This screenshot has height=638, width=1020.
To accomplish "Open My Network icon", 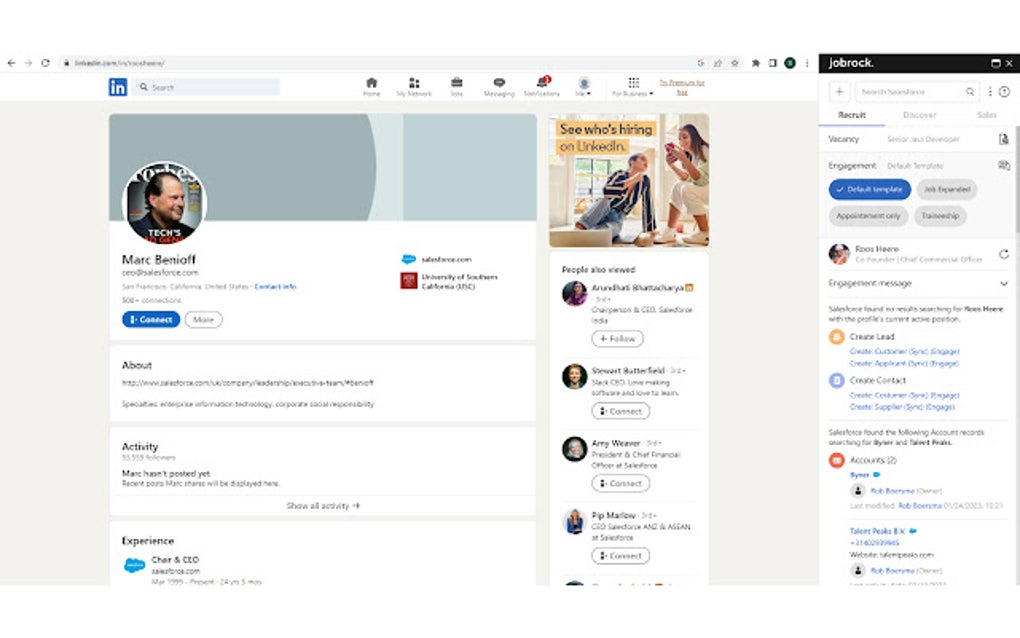I will point(414,83).
